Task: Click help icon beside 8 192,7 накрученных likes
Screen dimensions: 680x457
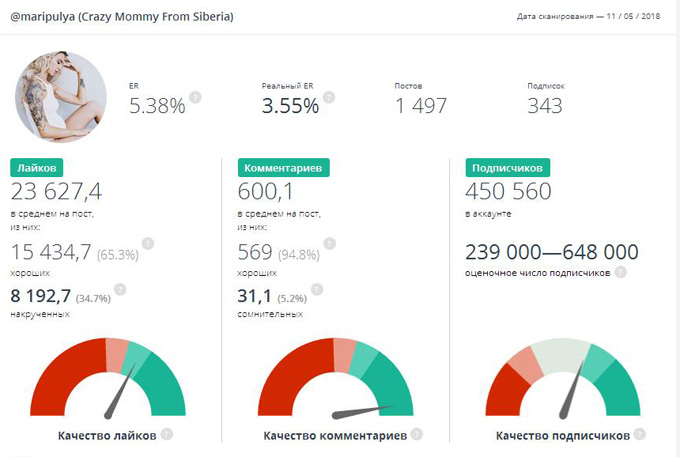Action: [x=121, y=290]
